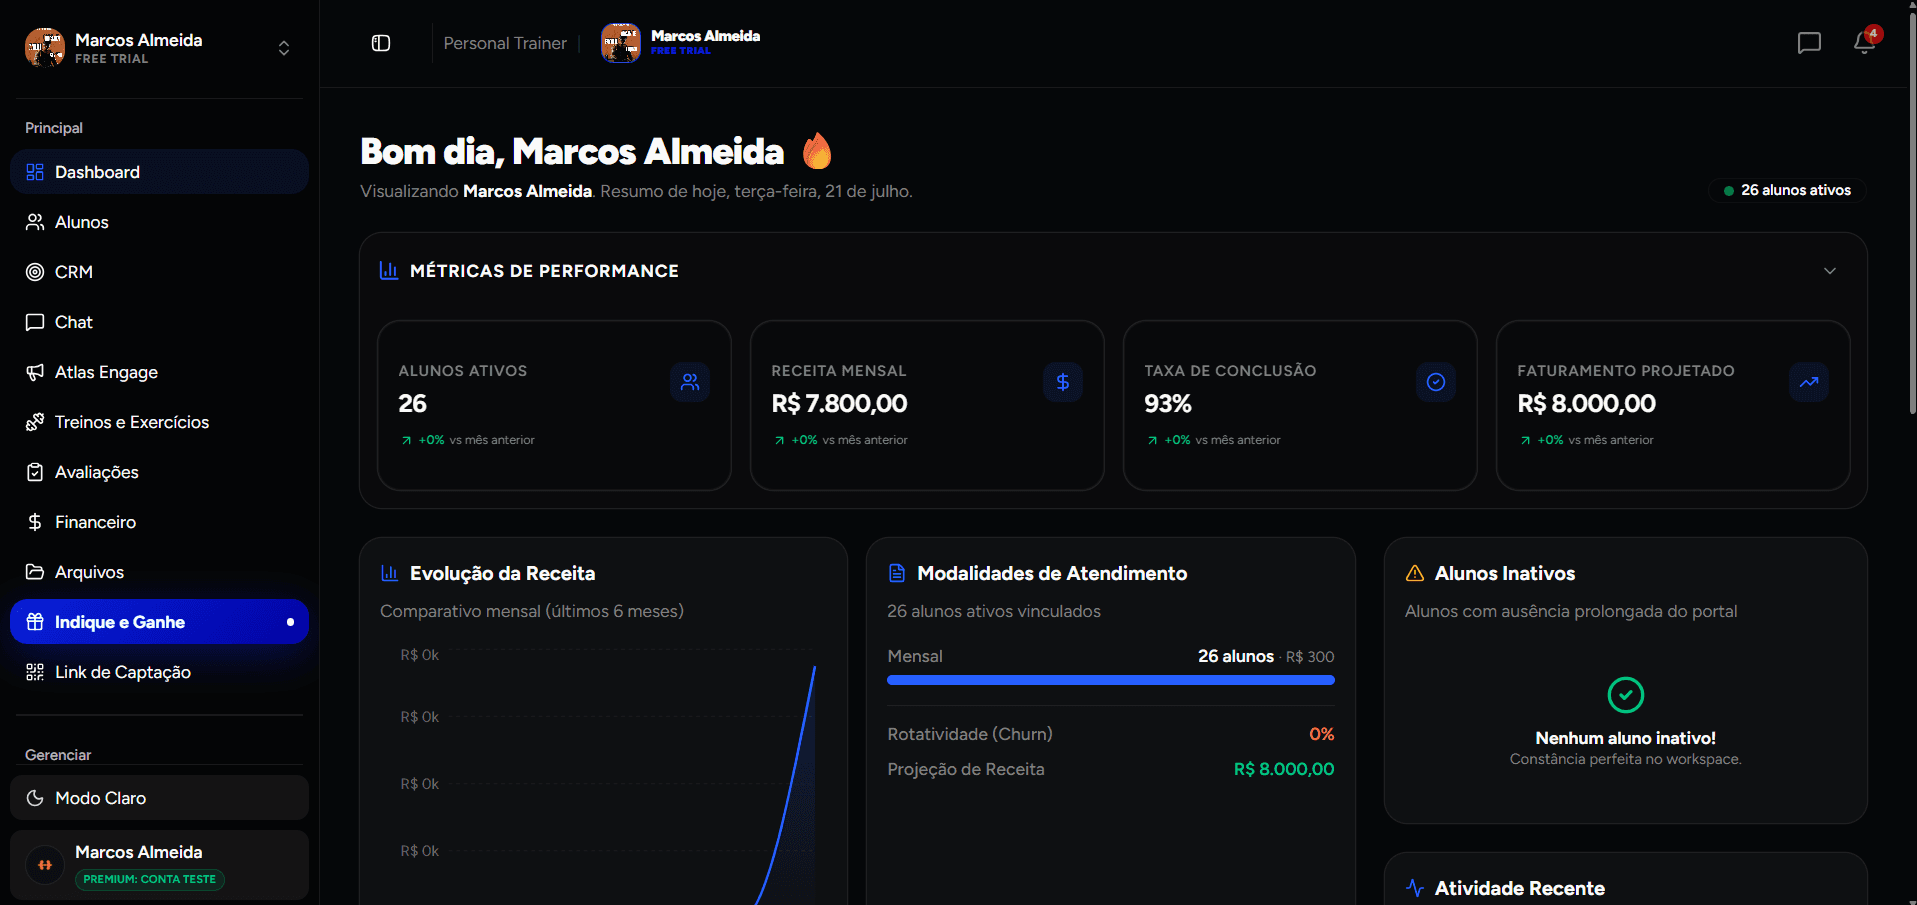Viewport: 1917px width, 905px height.
Task: Click the users icon in Alunos Ativos card
Action: pos(690,382)
